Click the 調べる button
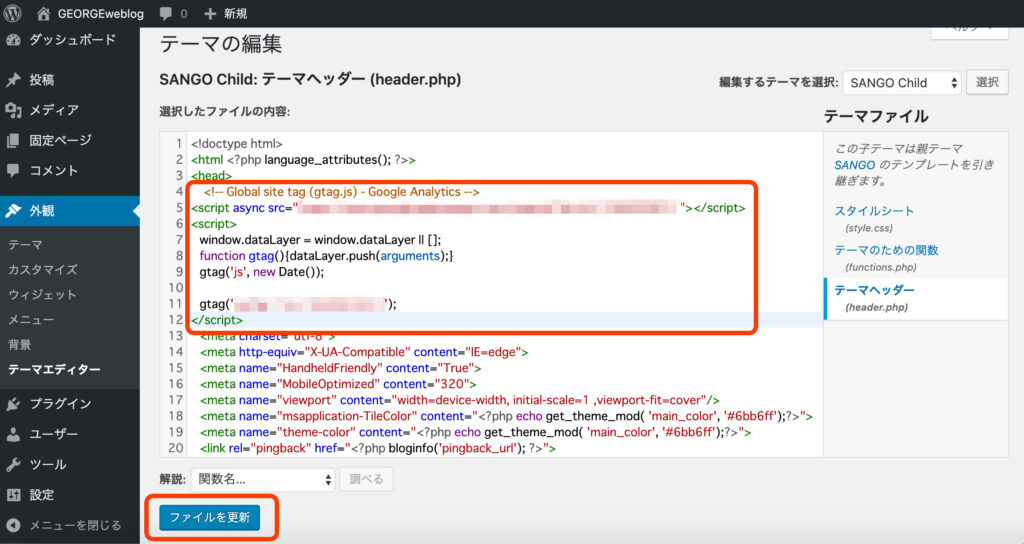This screenshot has height=544, width=1024. pos(366,479)
